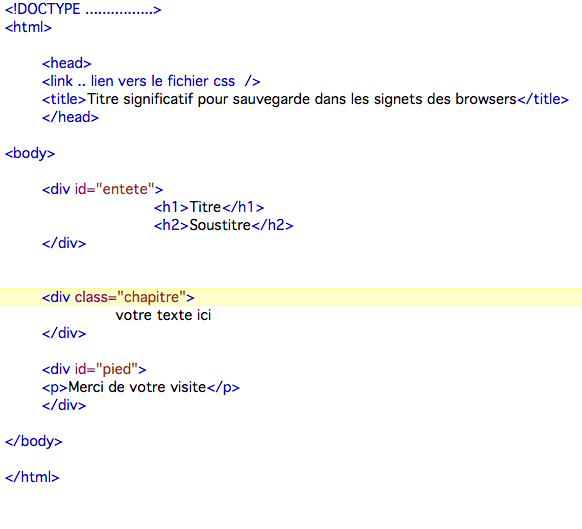Click the closing html tag

point(32,477)
